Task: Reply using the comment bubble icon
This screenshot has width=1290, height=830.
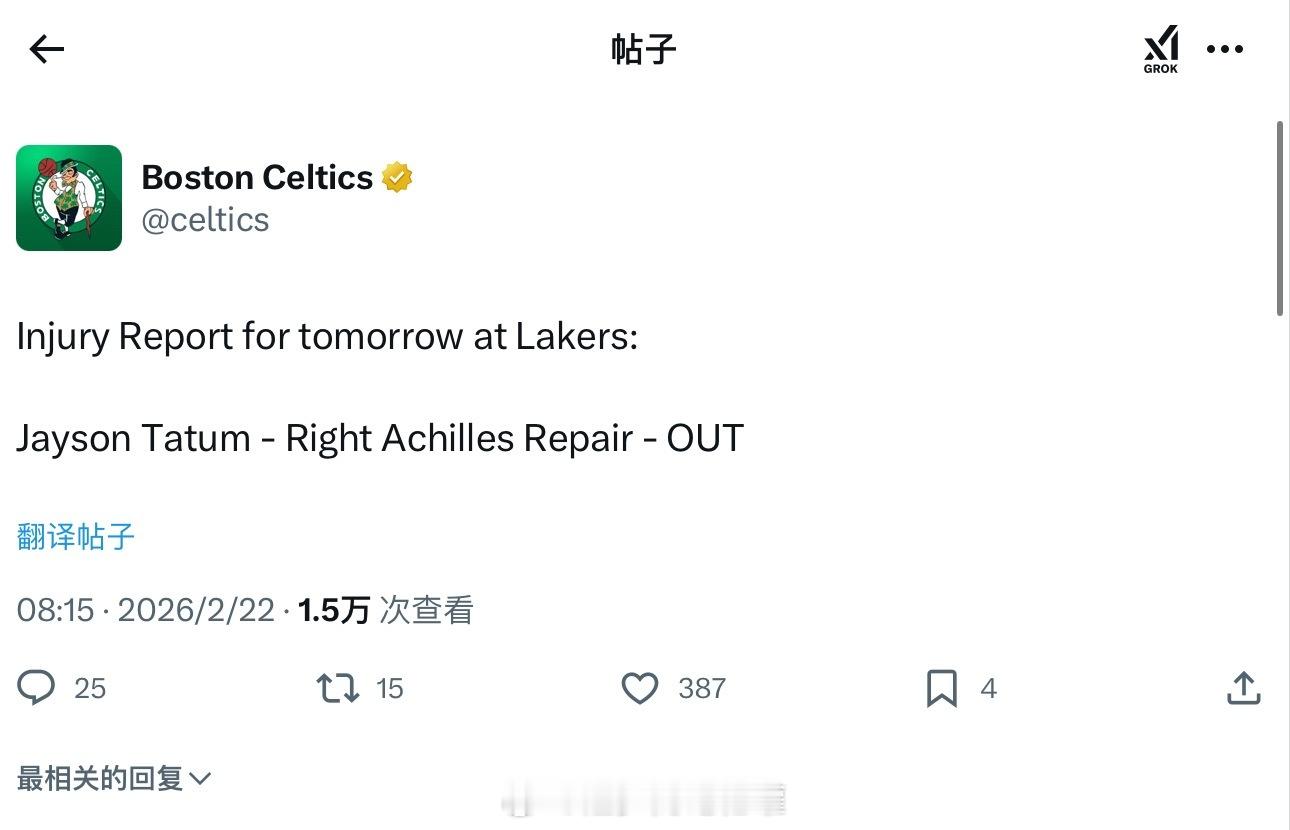Action: click(37, 688)
